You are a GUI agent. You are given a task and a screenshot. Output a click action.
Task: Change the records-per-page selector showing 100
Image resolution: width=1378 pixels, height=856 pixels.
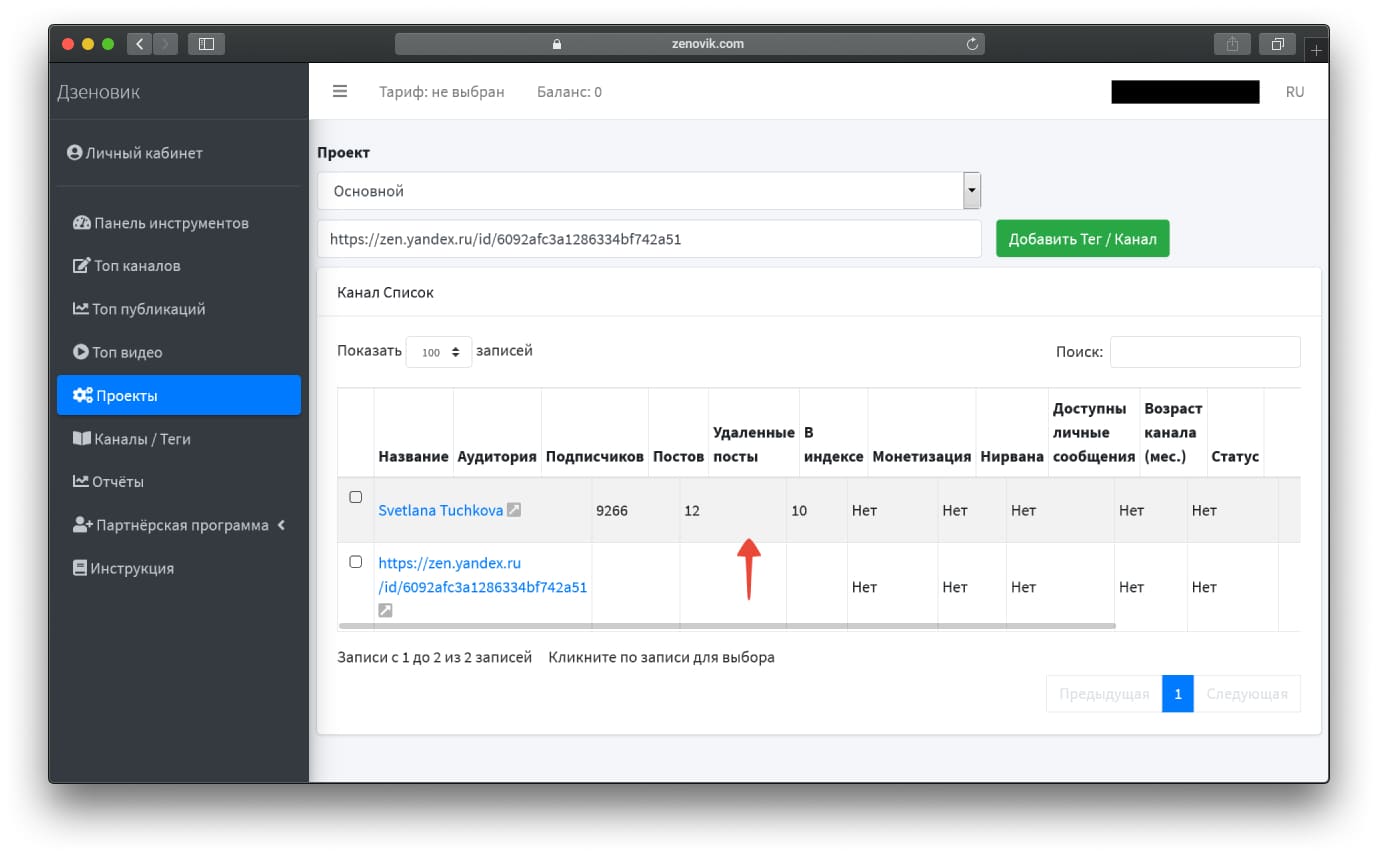click(438, 352)
